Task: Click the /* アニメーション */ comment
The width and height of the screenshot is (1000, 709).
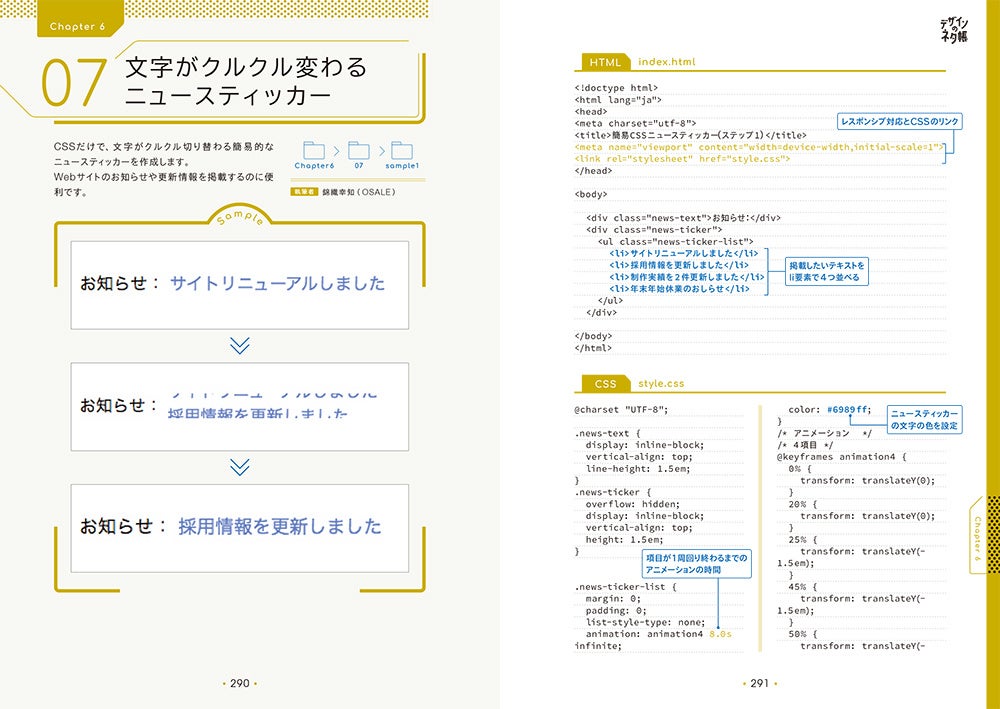Action: (825, 433)
